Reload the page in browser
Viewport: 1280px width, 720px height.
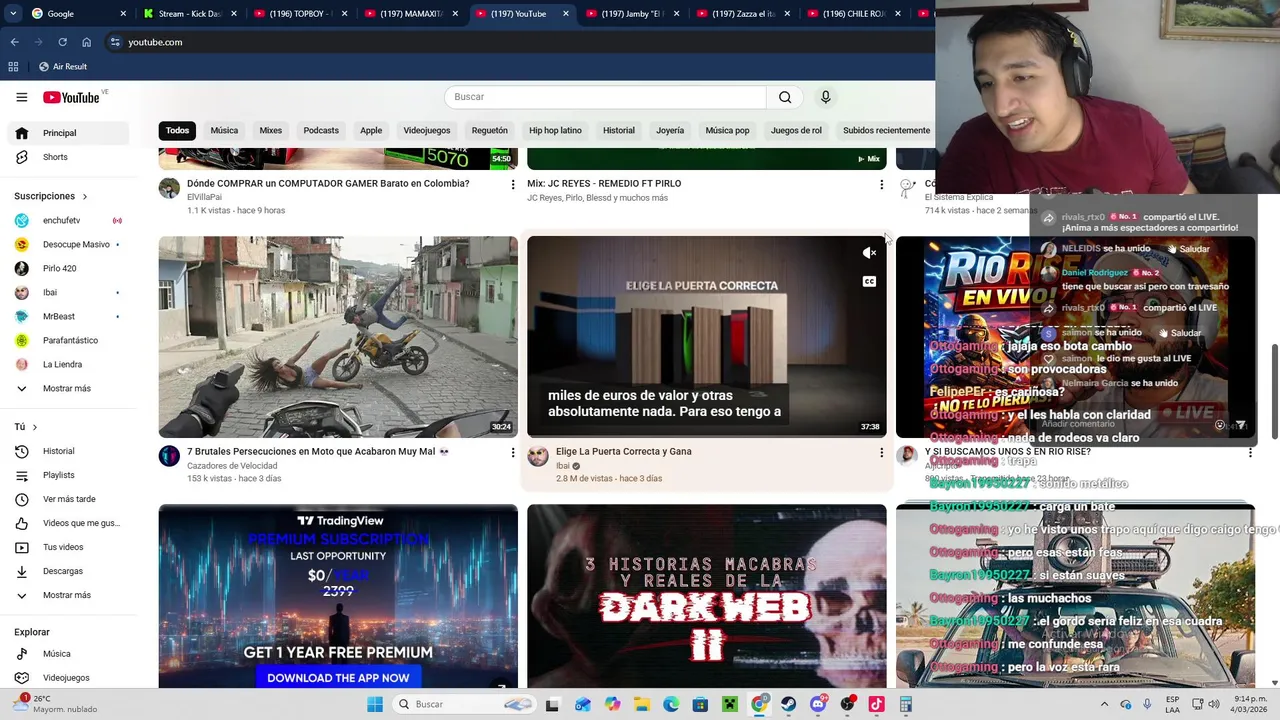(x=62, y=42)
